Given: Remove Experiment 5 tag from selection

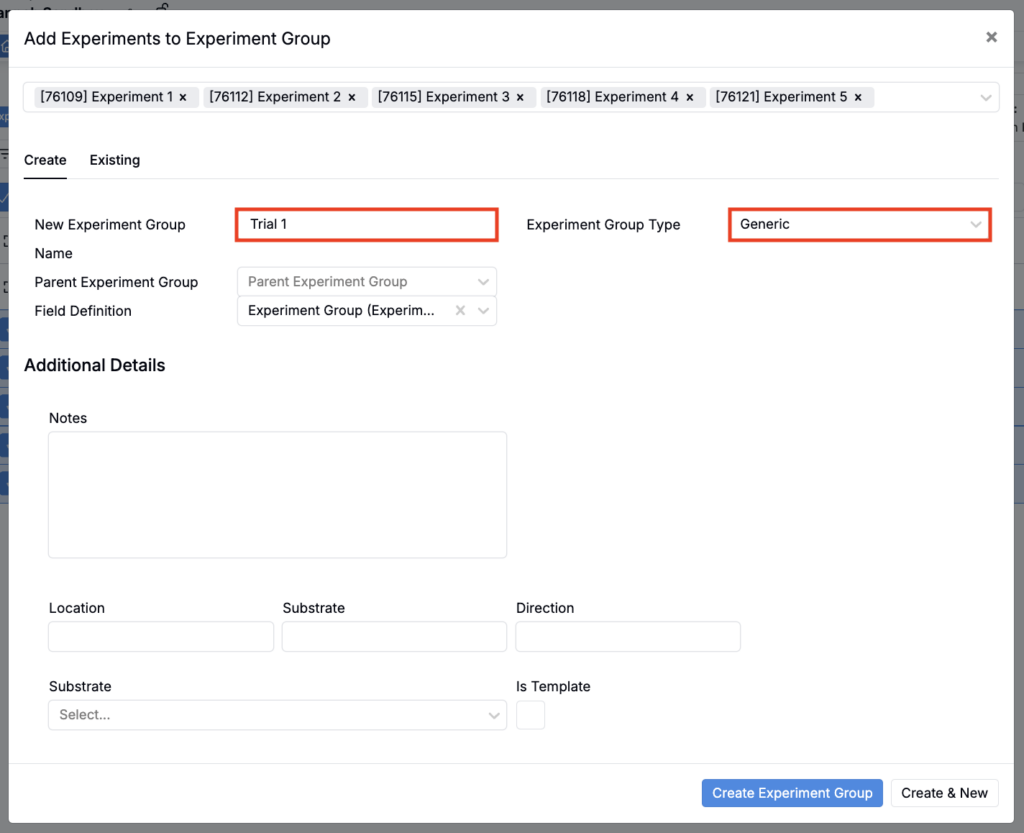Looking at the screenshot, I should pyautogui.click(x=858, y=97).
